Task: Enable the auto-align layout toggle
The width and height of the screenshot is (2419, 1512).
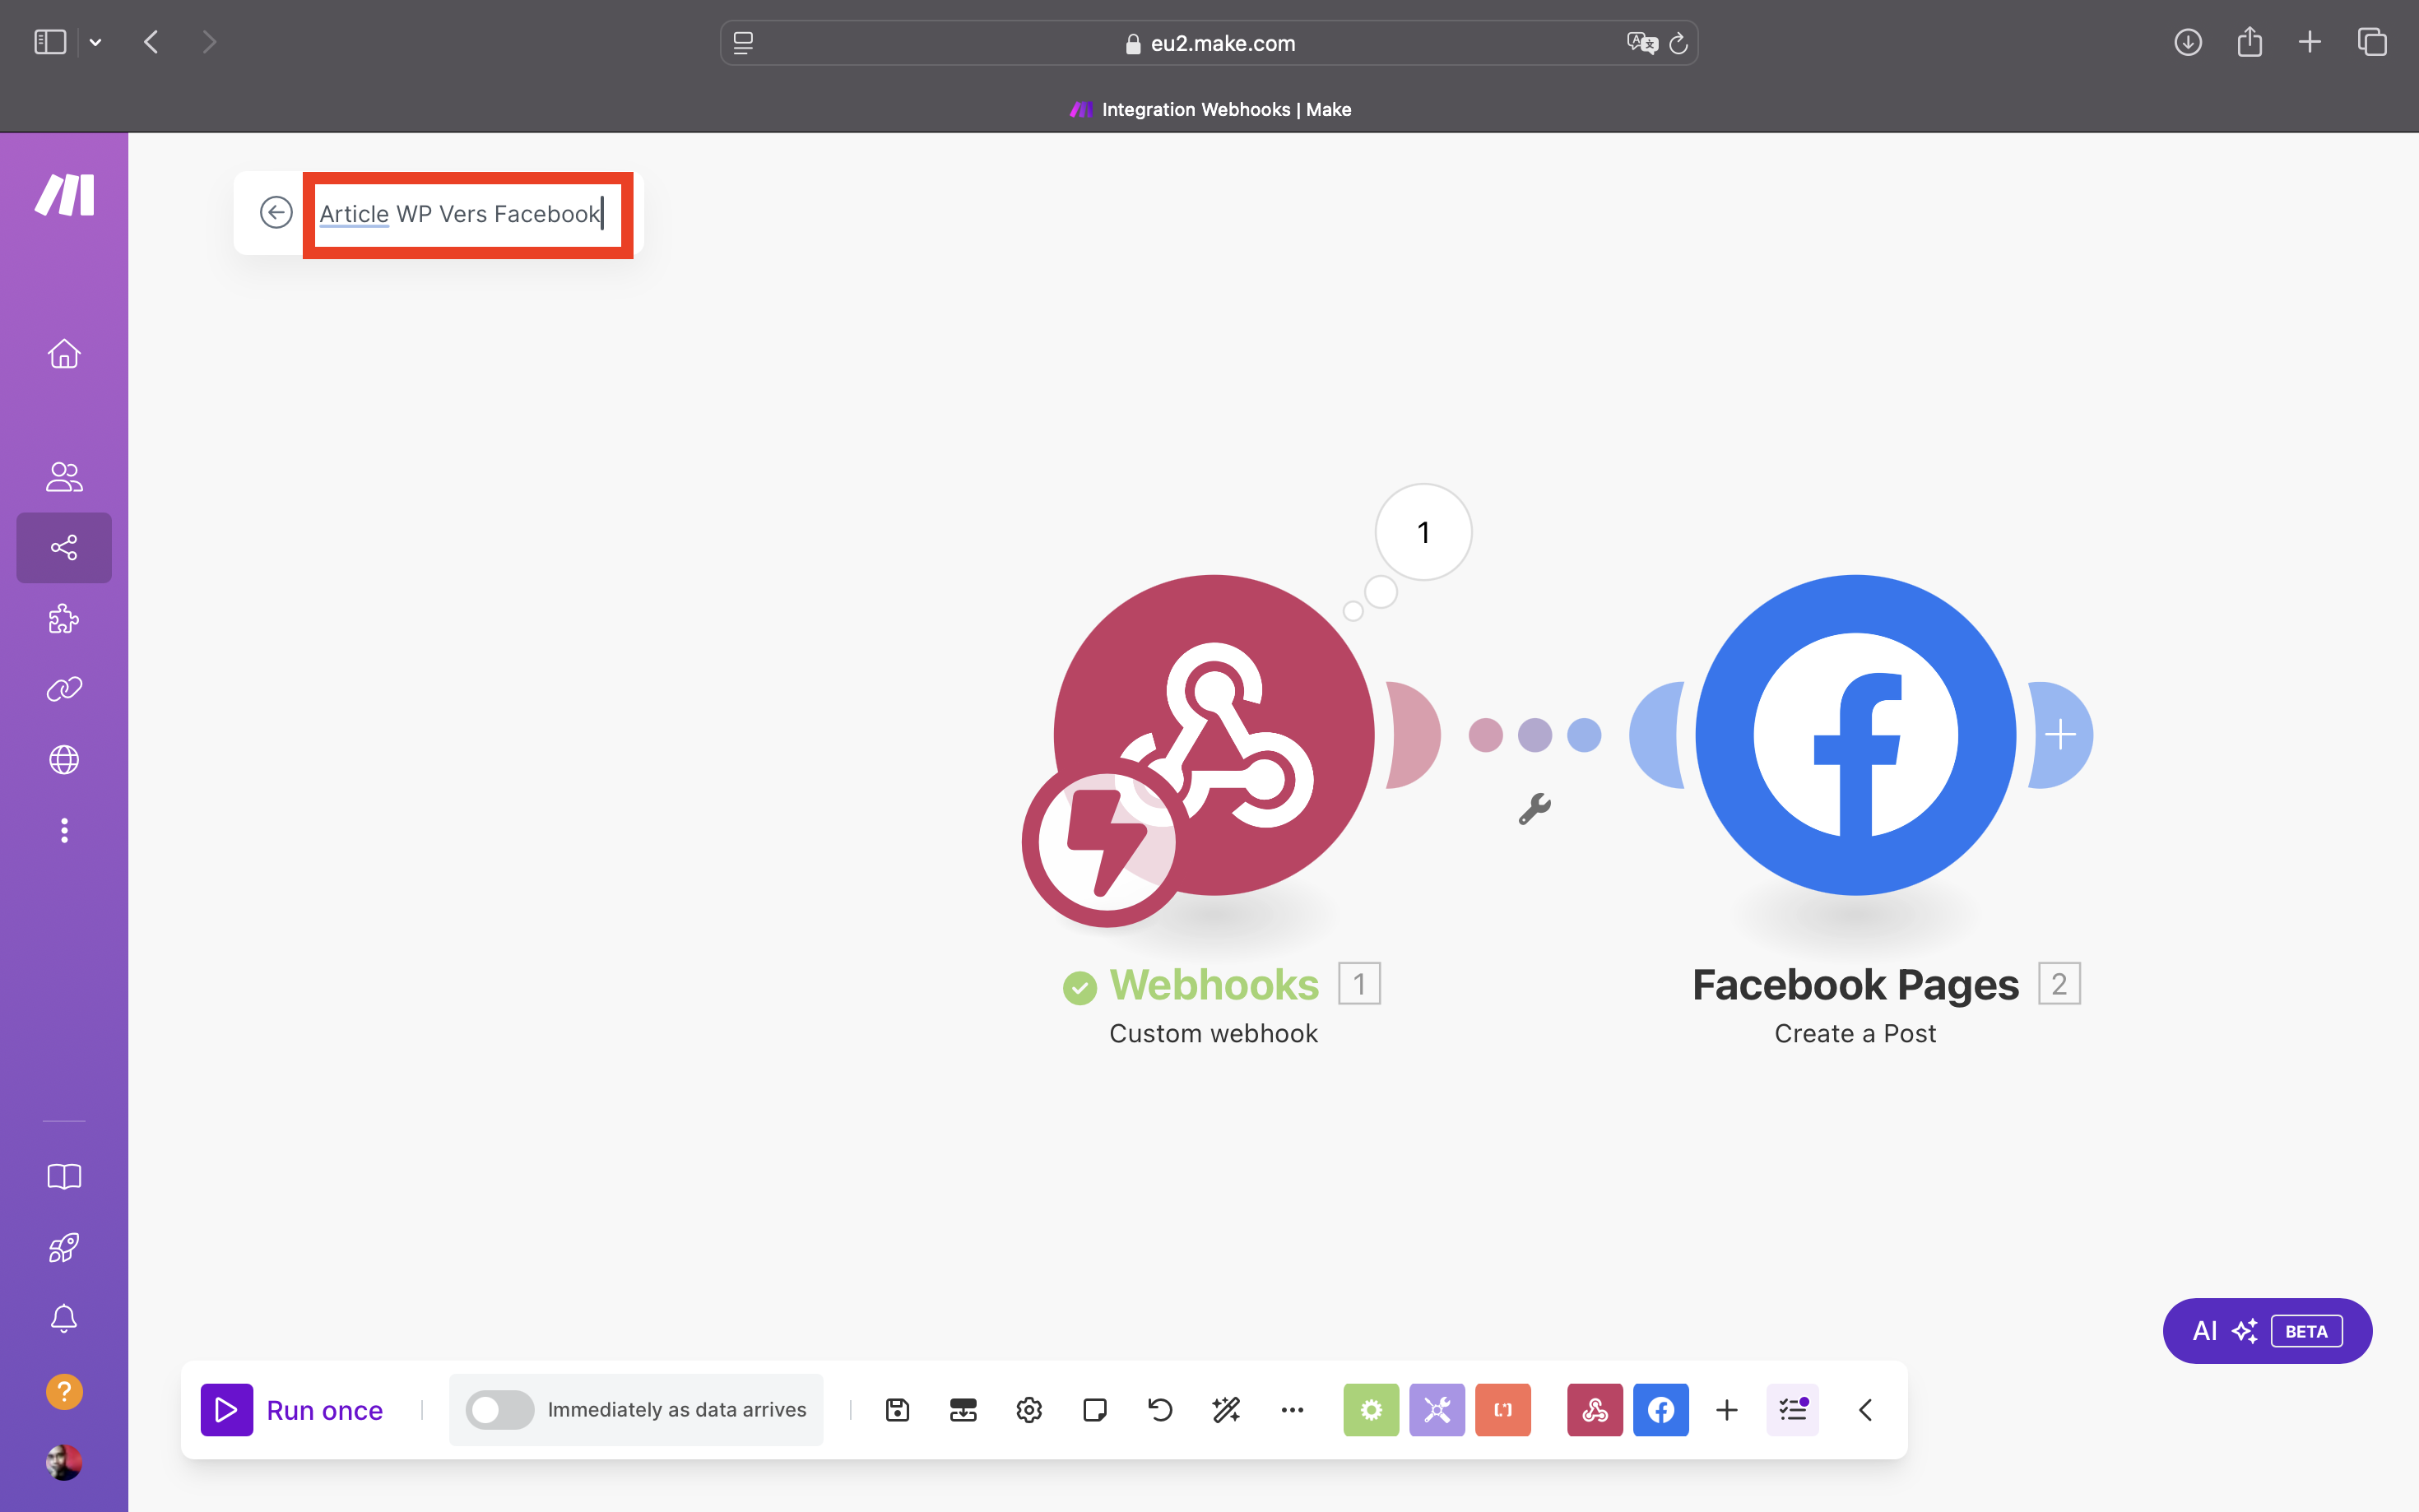Action: pyautogui.click(x=1228, y=1409)
